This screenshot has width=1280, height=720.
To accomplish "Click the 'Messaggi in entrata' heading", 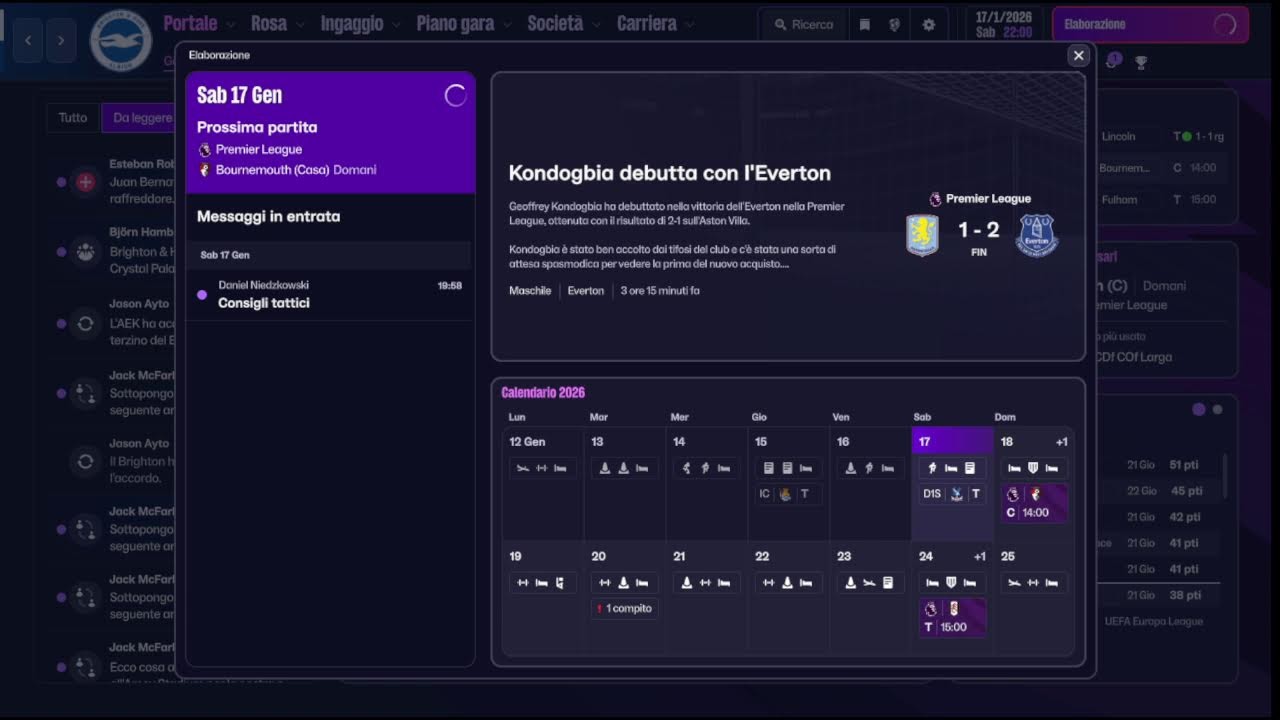I will click(x=268, y=216).
